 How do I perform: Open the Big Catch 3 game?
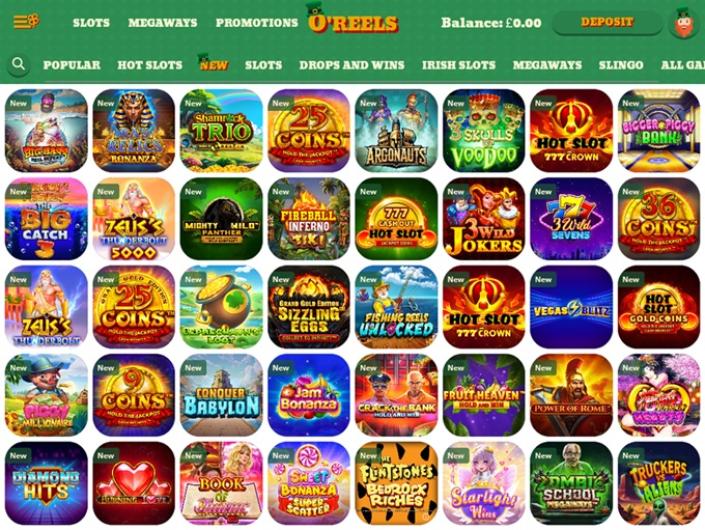(x=46, y=218)
